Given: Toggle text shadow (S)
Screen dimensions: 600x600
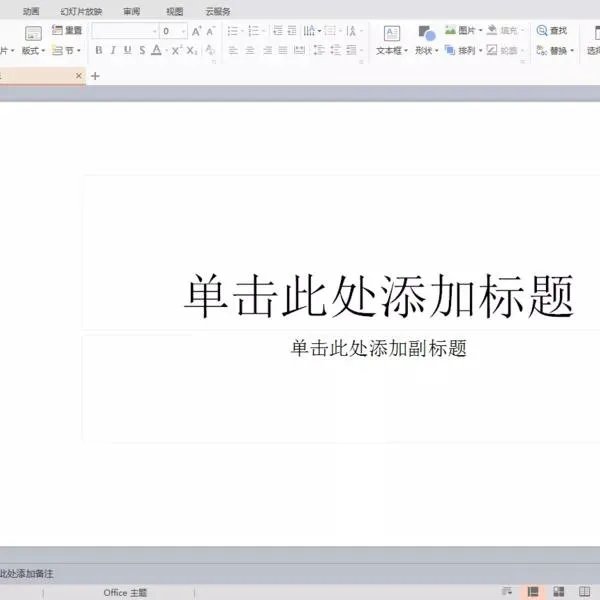Looking at the screenshot, I should [142, 50].
